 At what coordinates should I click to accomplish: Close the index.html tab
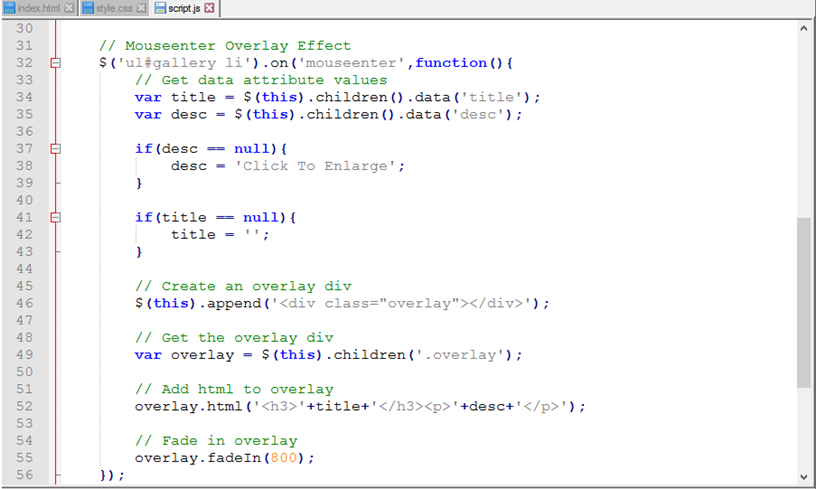click(x=69, y=8)
